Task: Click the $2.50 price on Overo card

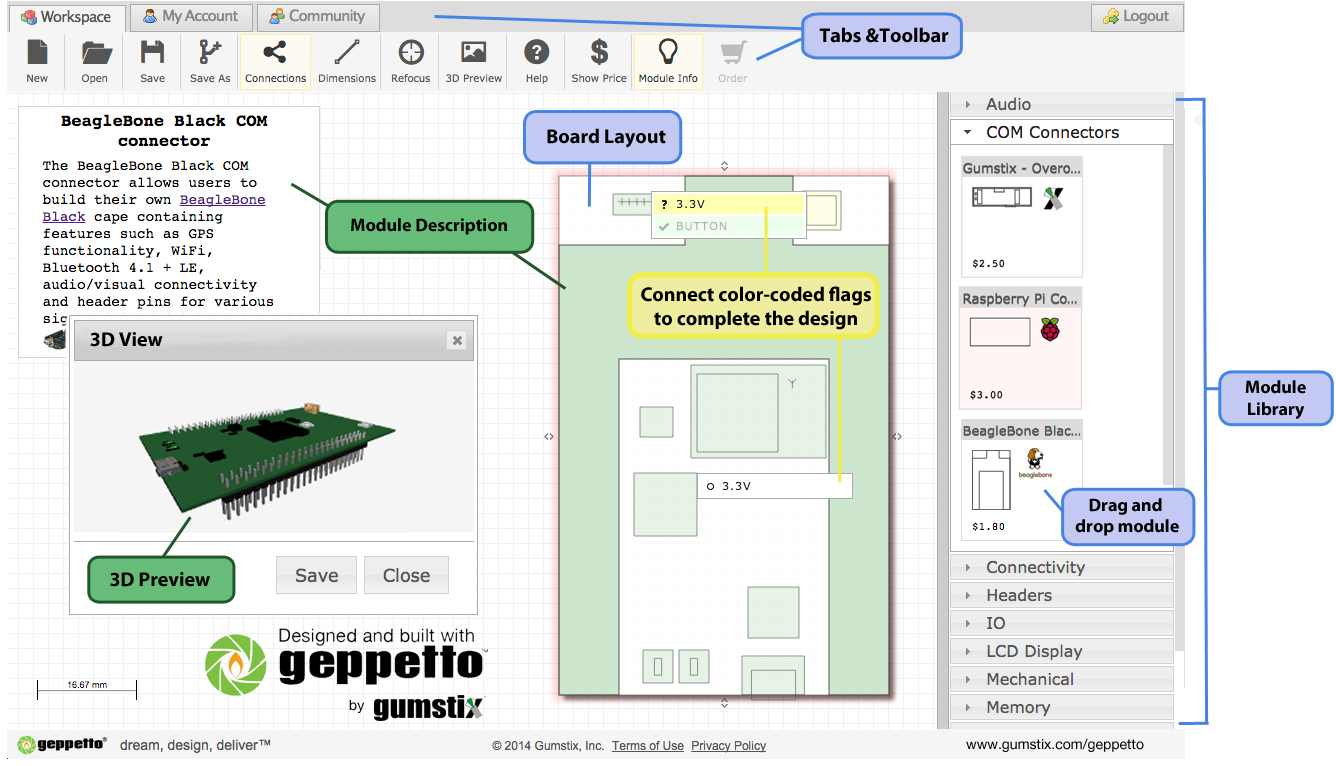Action: coord(988,264)
